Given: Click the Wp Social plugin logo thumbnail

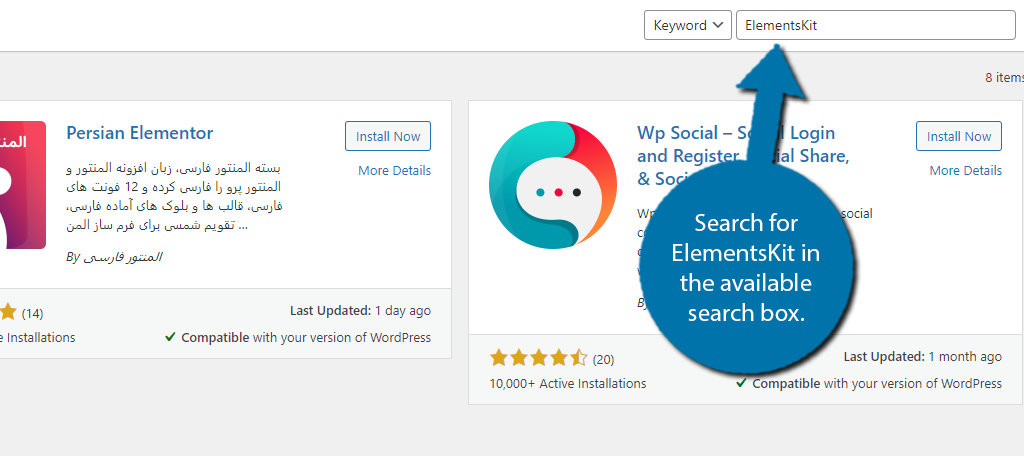Looking at the screenshot, I should click(552, 185).
